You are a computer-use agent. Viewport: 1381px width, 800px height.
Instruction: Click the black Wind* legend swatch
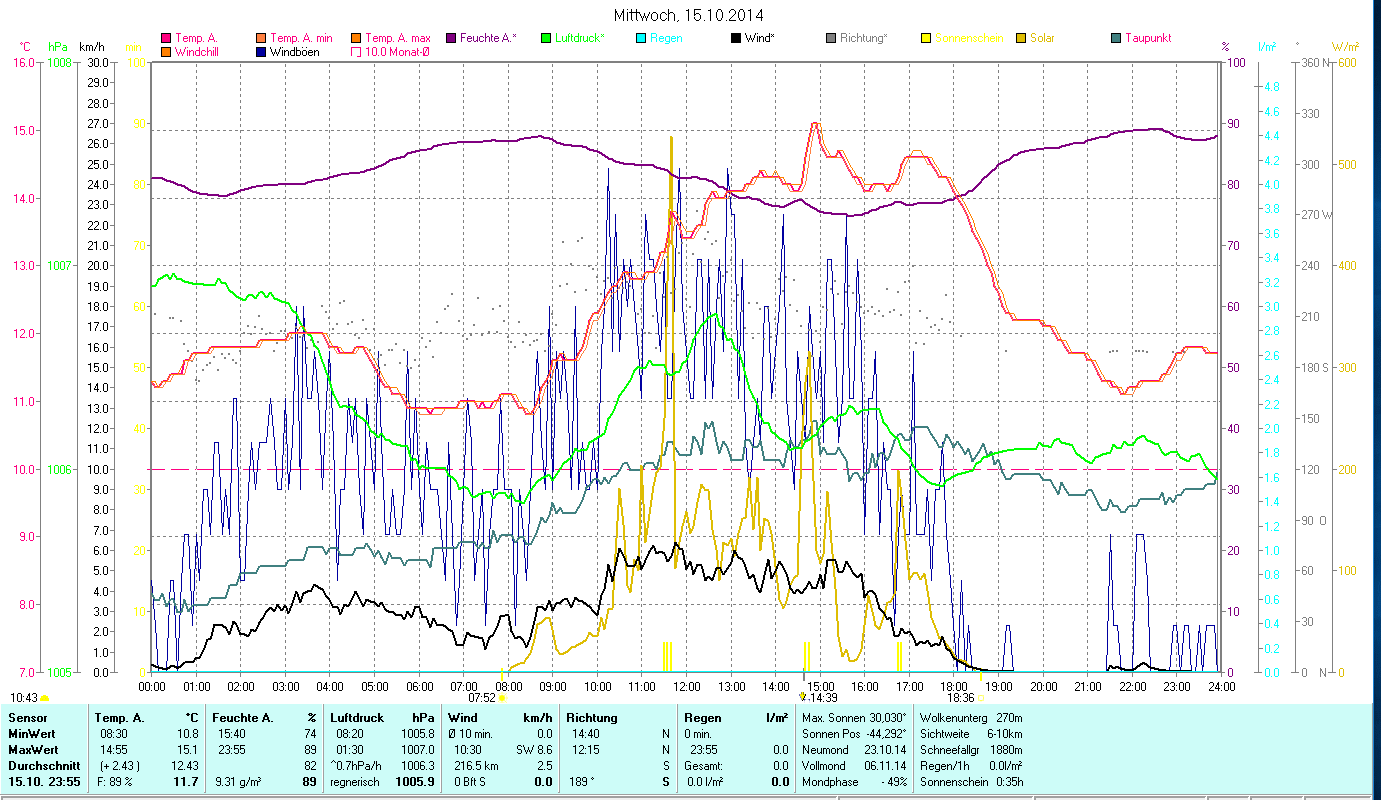736,38
